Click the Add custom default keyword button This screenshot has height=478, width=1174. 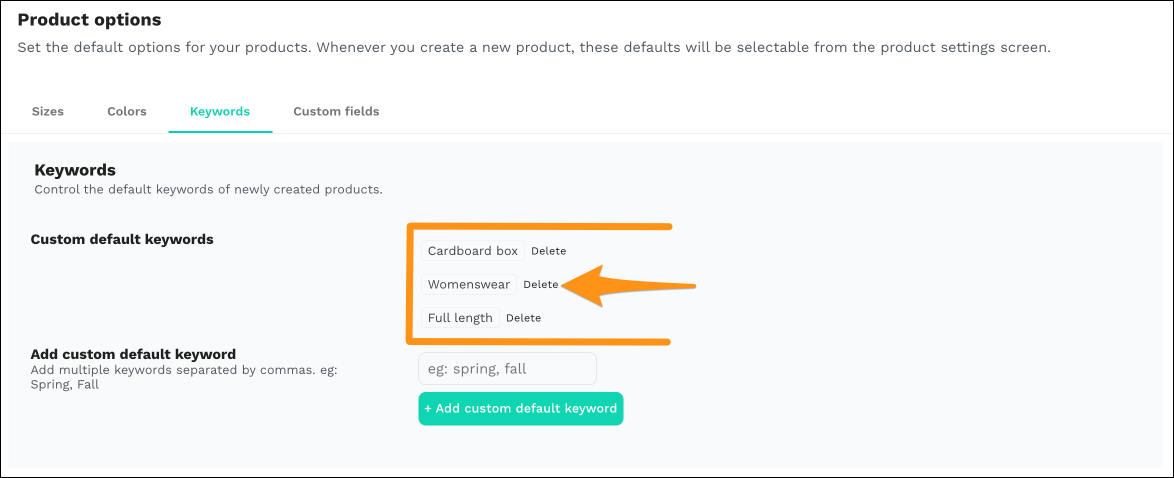520,408
